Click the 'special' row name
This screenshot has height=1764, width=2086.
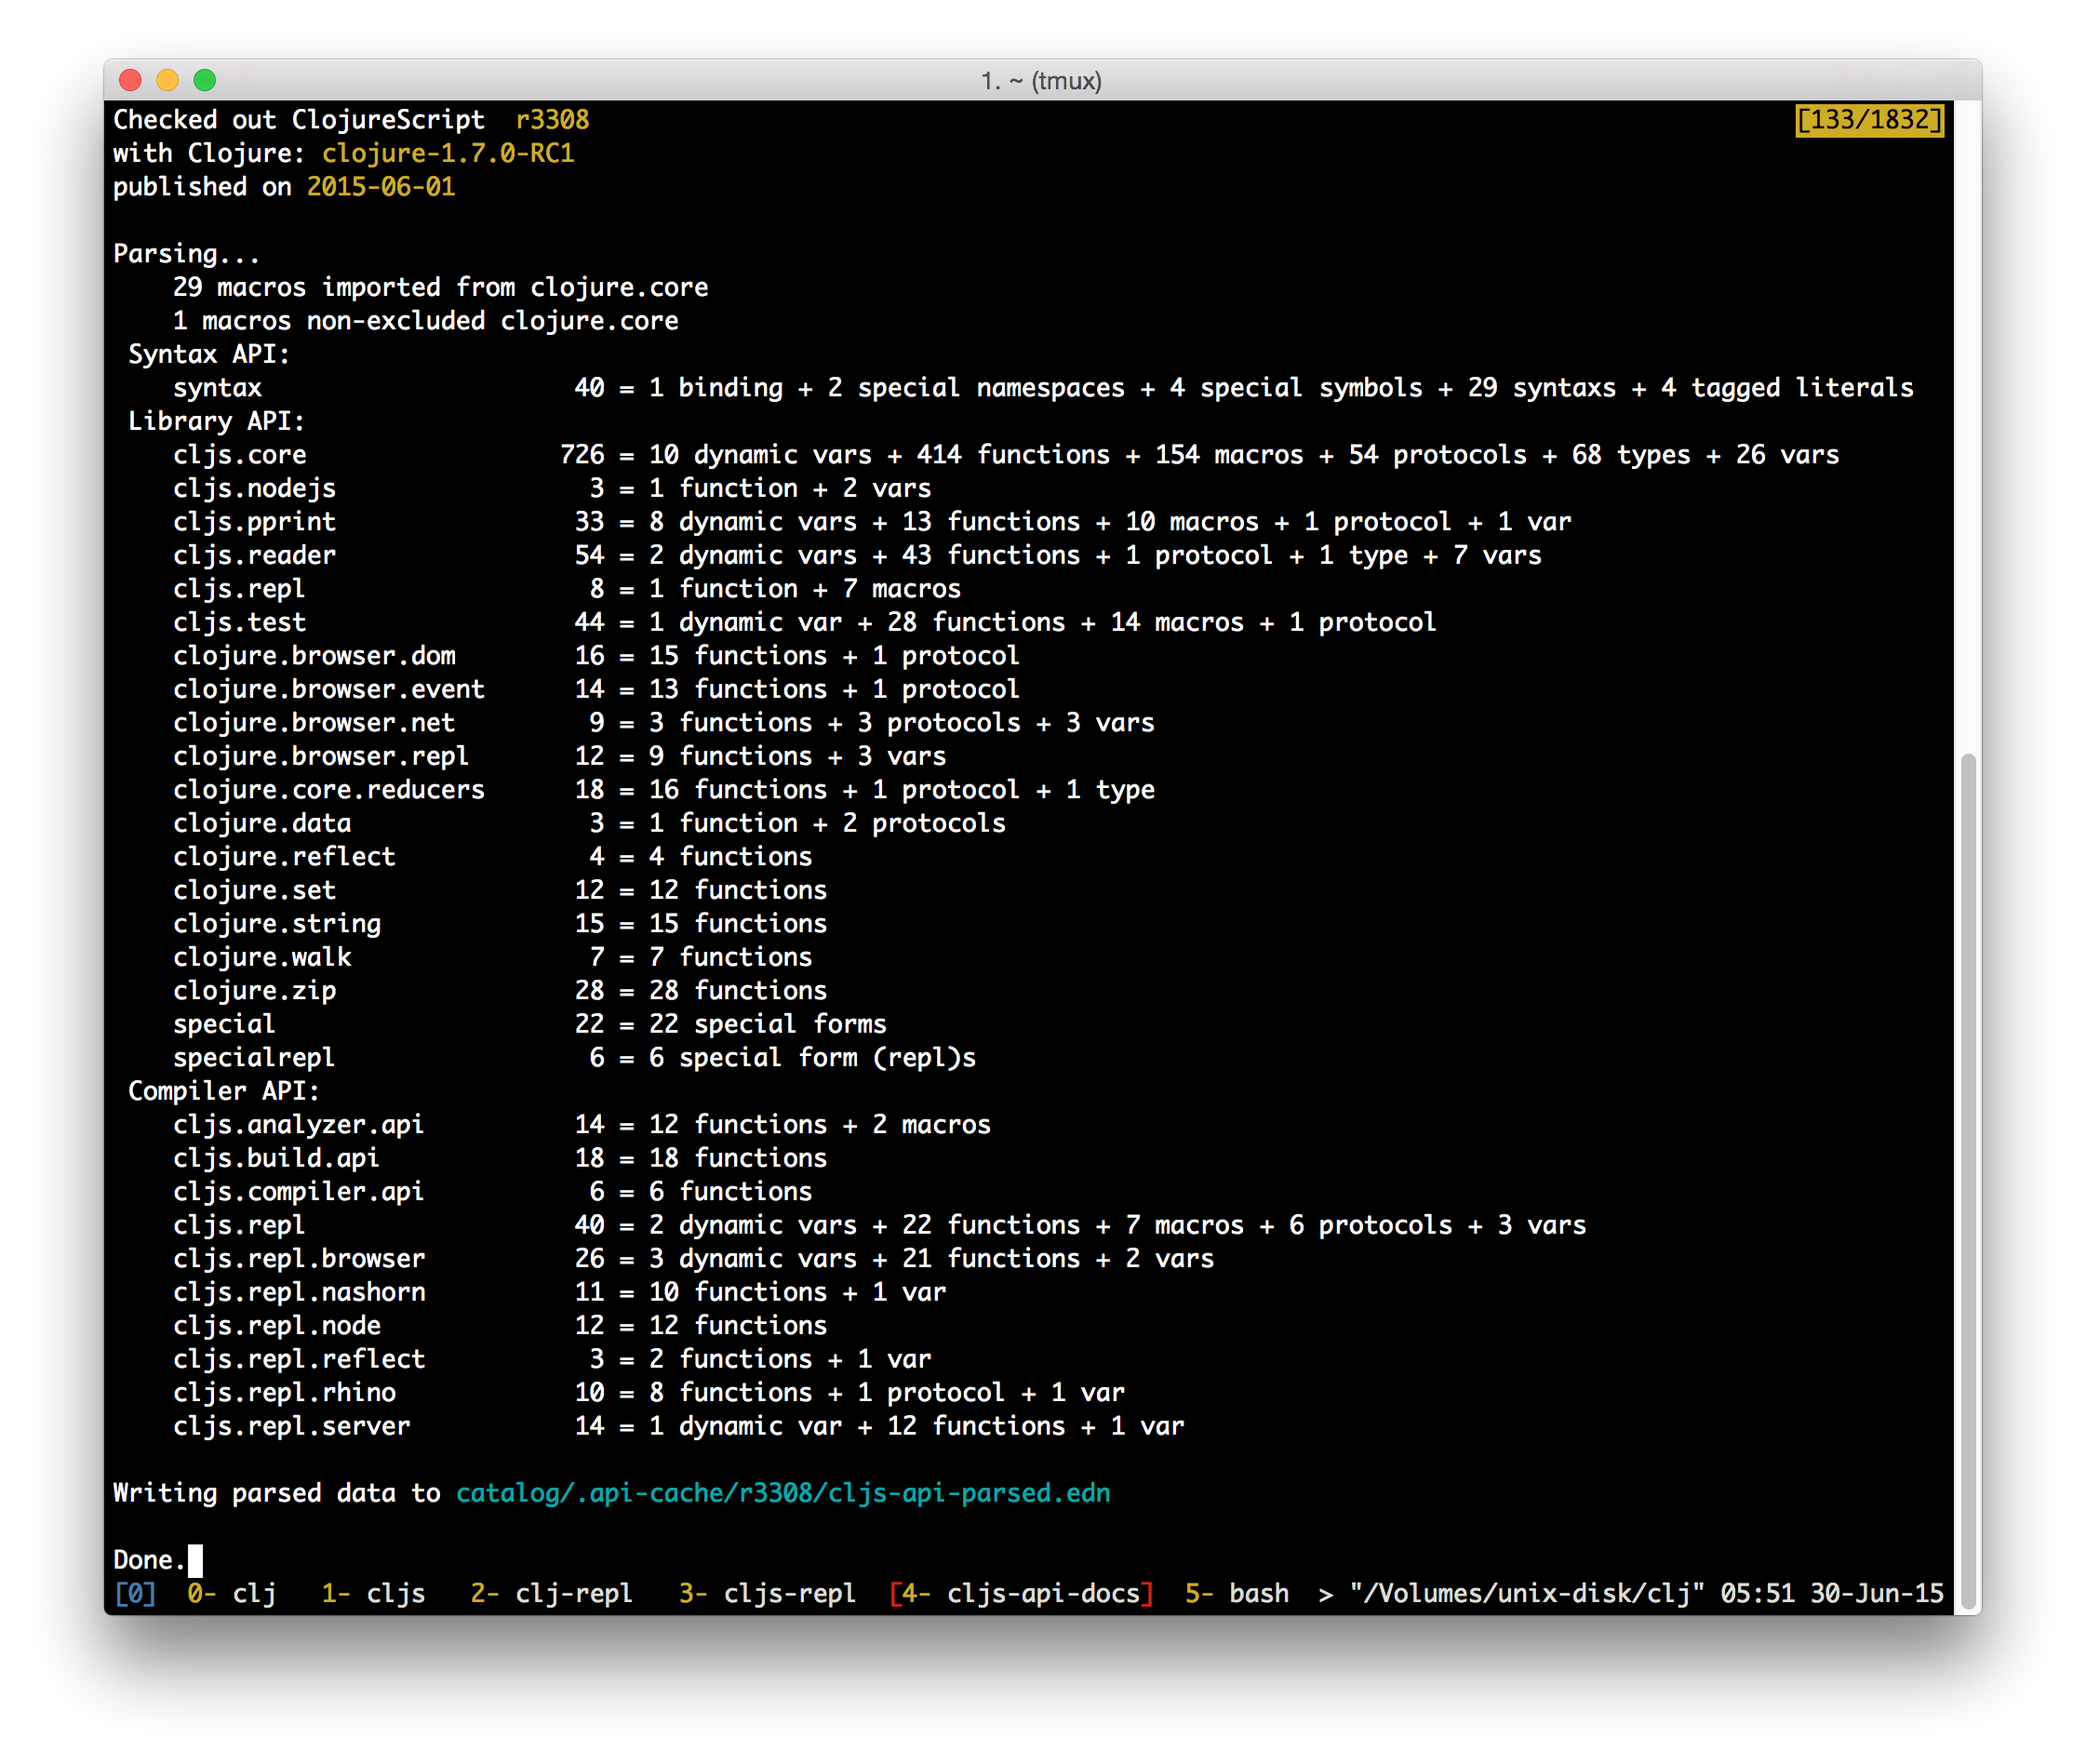224,1024
